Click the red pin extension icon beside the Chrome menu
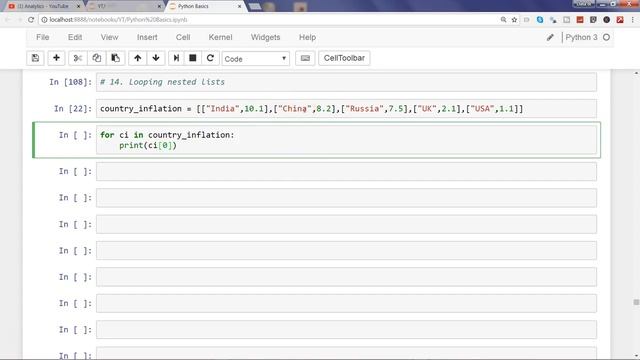This screenshot has width=640, height=360. tap(620, 20)
